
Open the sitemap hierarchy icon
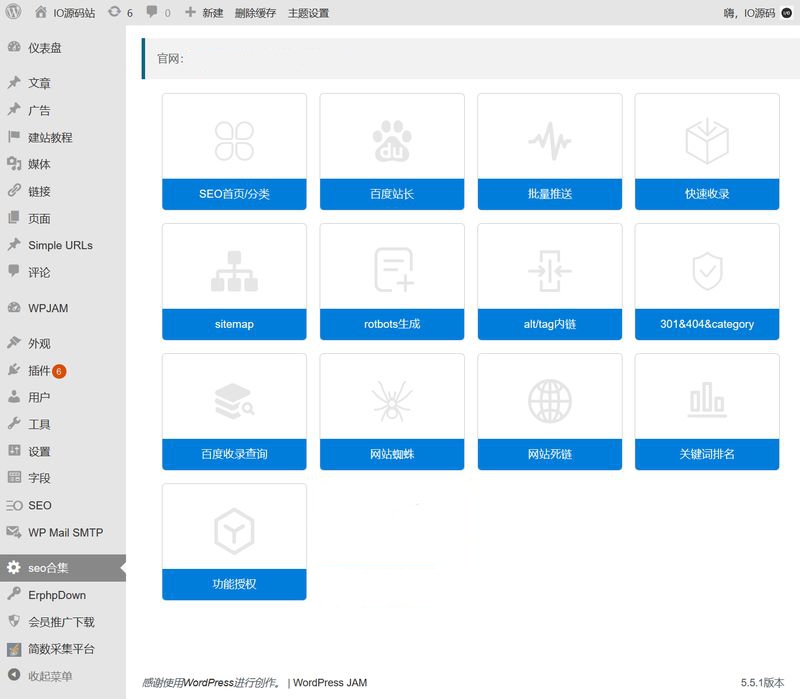coord(234,271)
